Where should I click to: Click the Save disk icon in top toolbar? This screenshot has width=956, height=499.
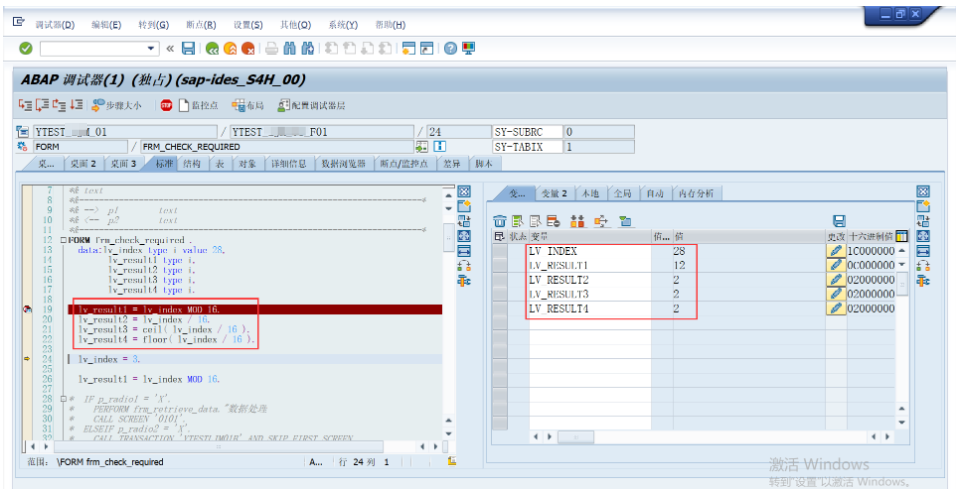[188, 48]
